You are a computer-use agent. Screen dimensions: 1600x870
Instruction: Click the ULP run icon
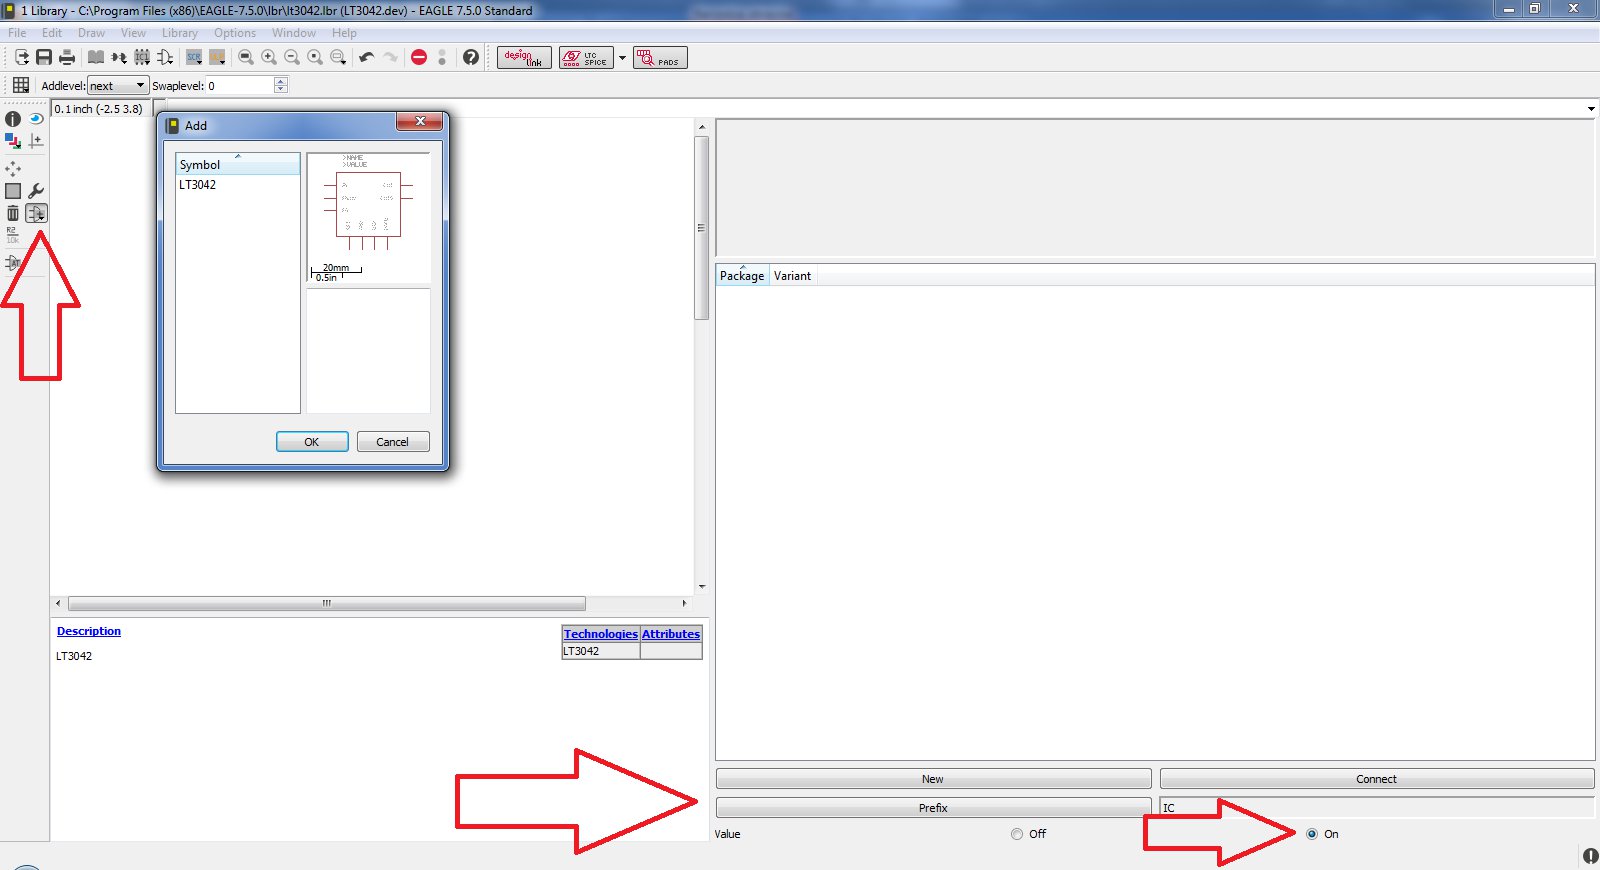coord(217,58)
